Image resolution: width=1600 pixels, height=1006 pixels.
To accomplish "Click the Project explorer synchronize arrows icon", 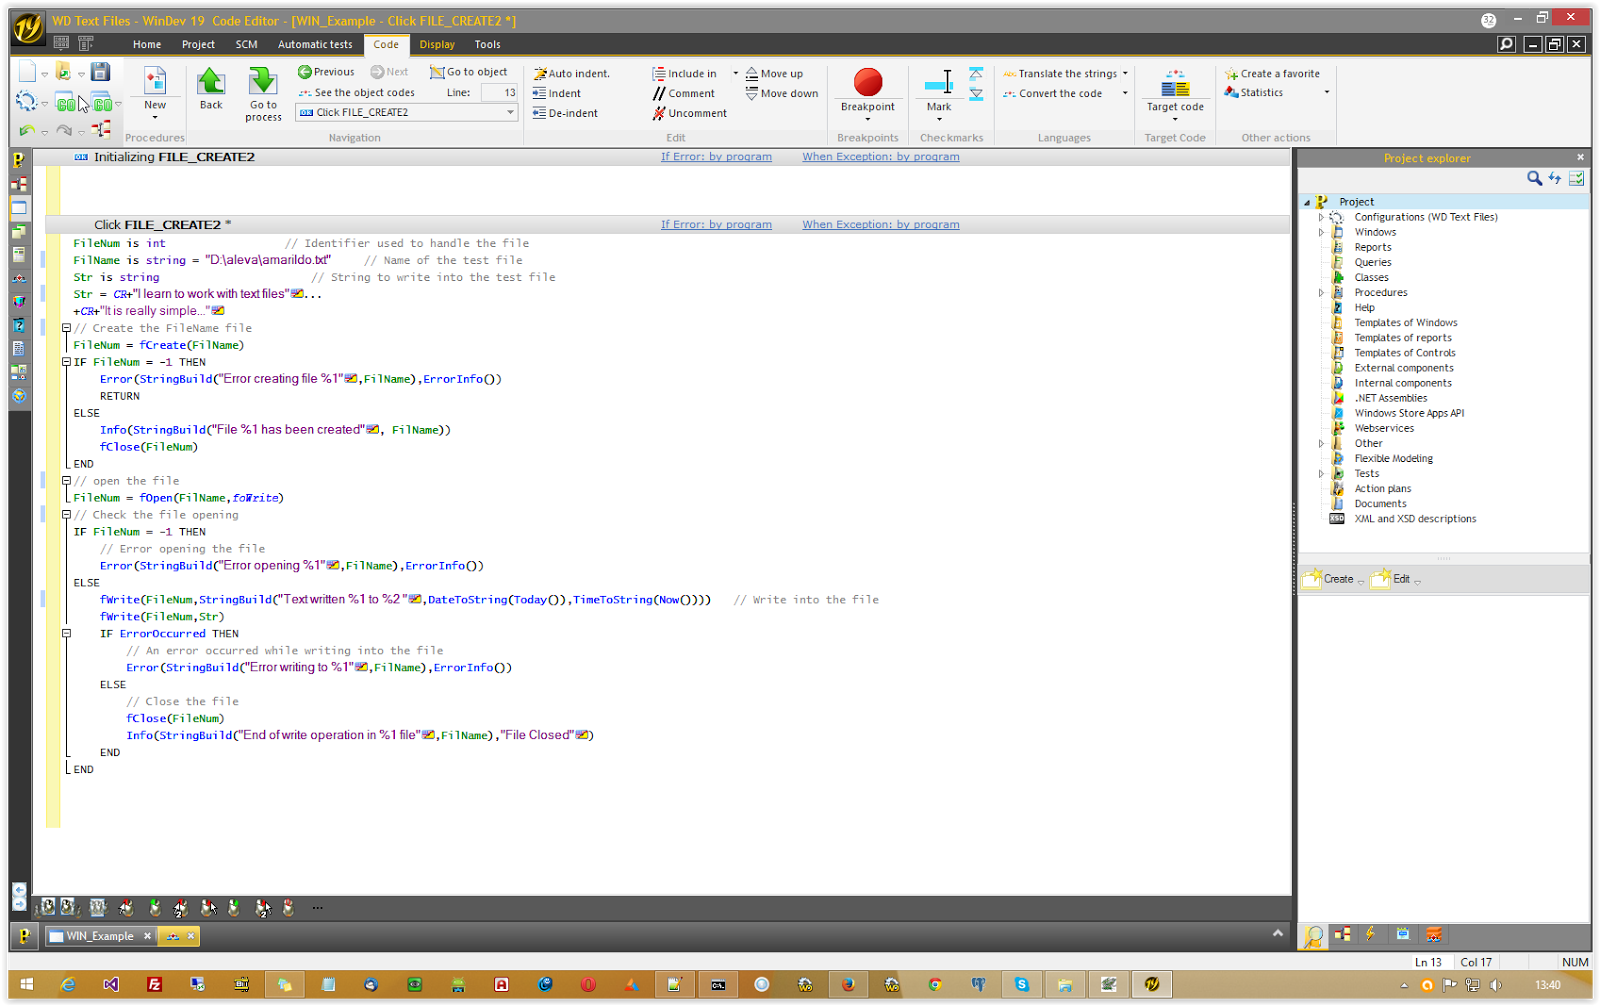I will tap(1555, 178).
